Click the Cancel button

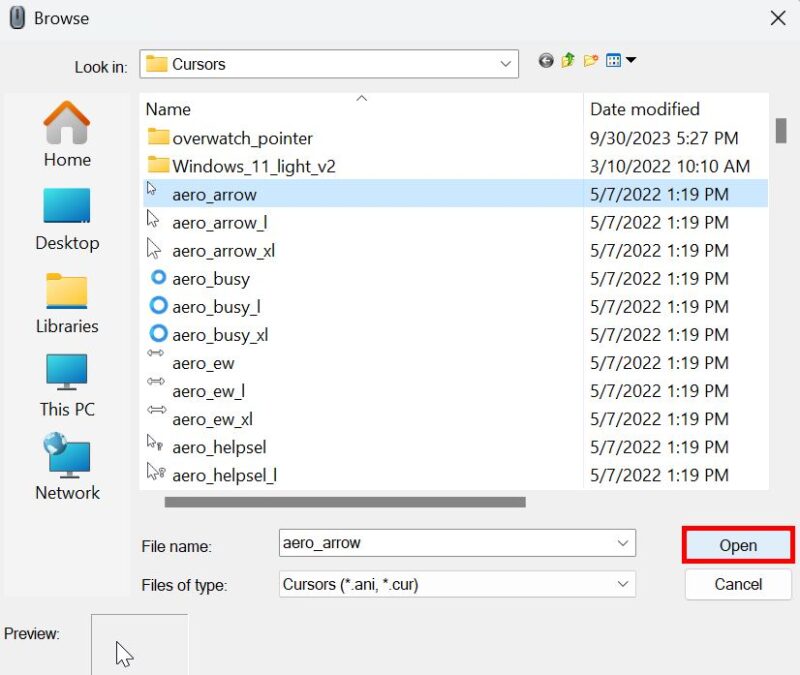738,584
